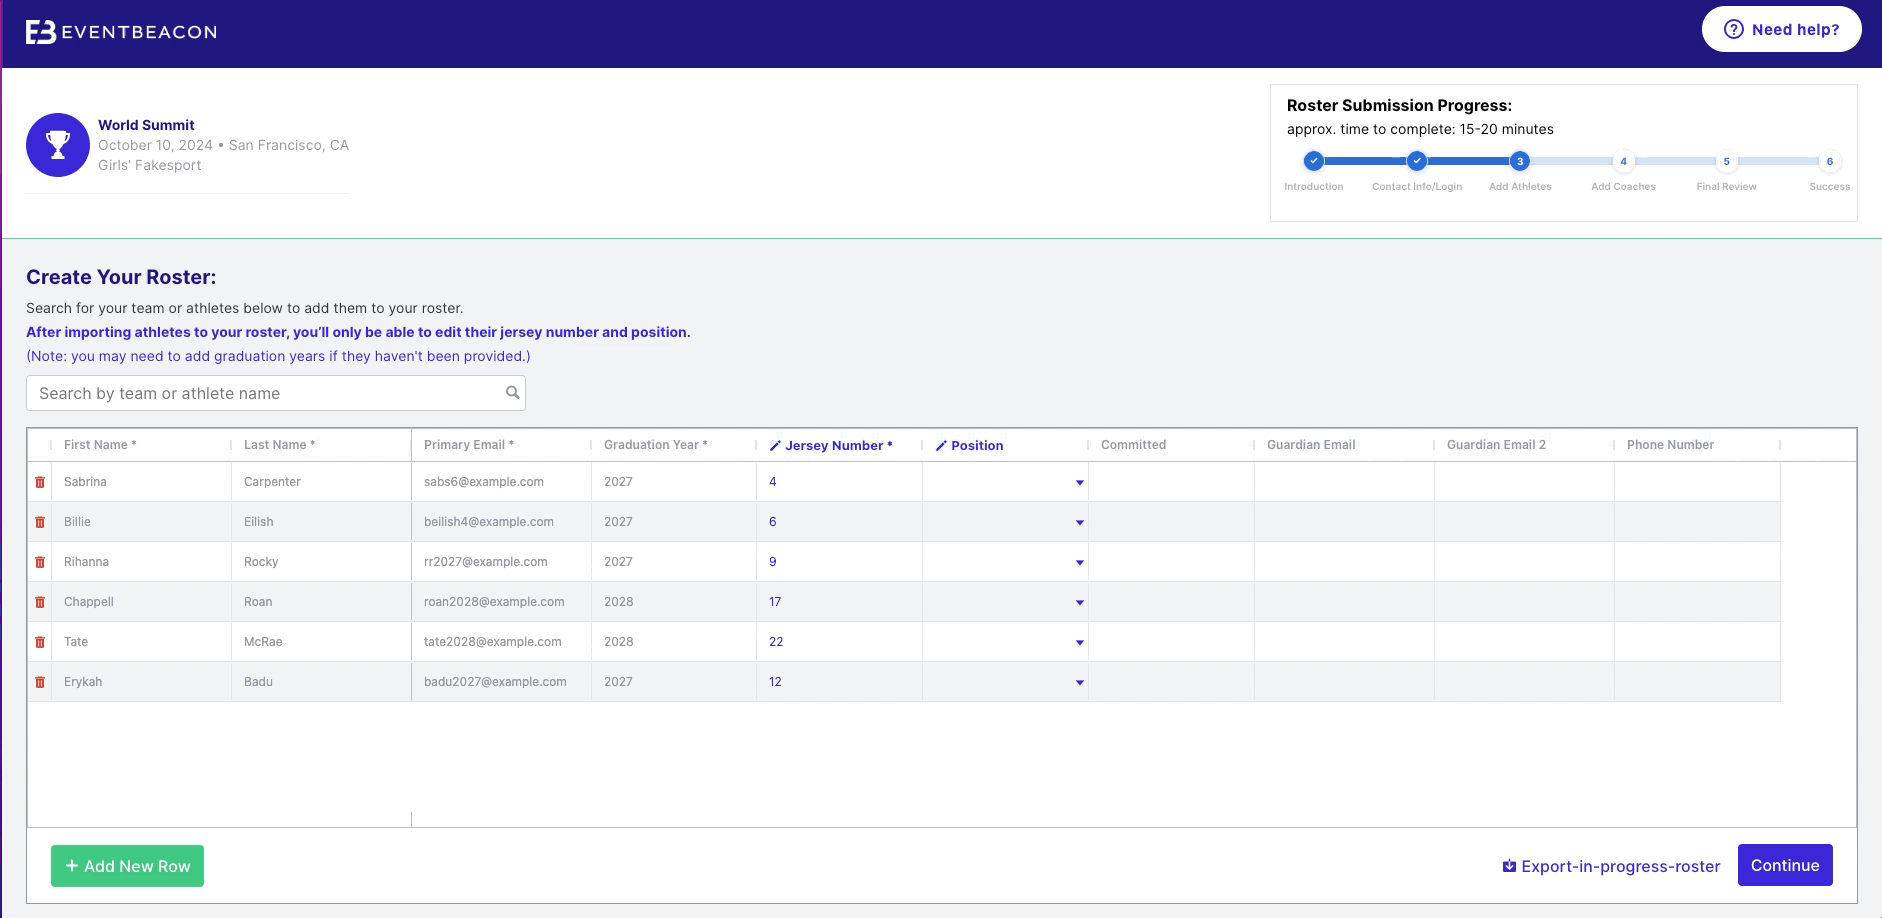Click the McRae last name cell
Screen dimensions: 1882x918
[x=321, y=642]
